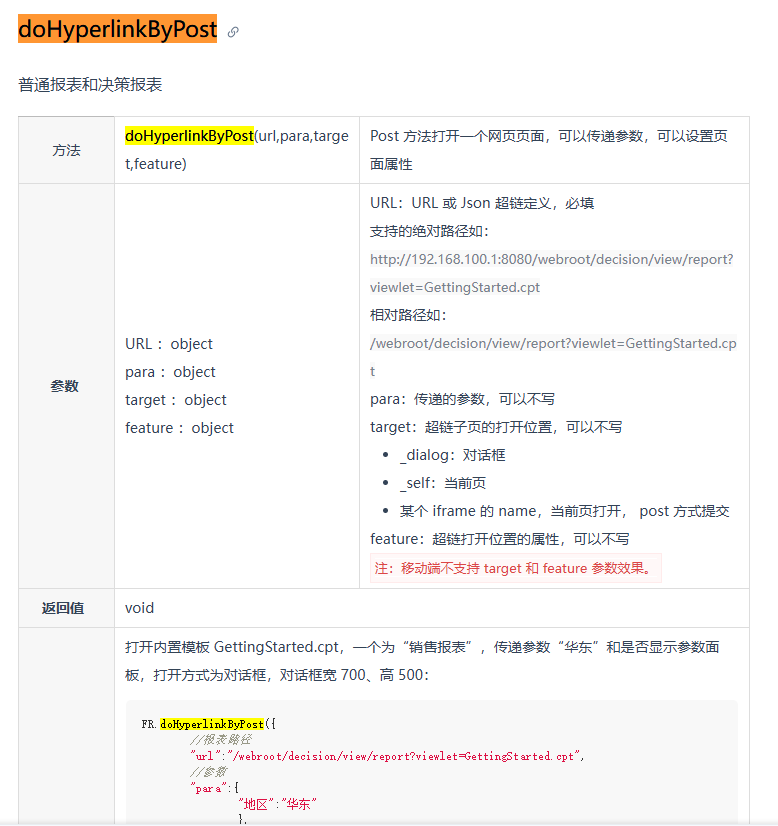The image size is (778, 826).
Task: Click the "url" line in the code sample
Action: click(x=386, y=756)
